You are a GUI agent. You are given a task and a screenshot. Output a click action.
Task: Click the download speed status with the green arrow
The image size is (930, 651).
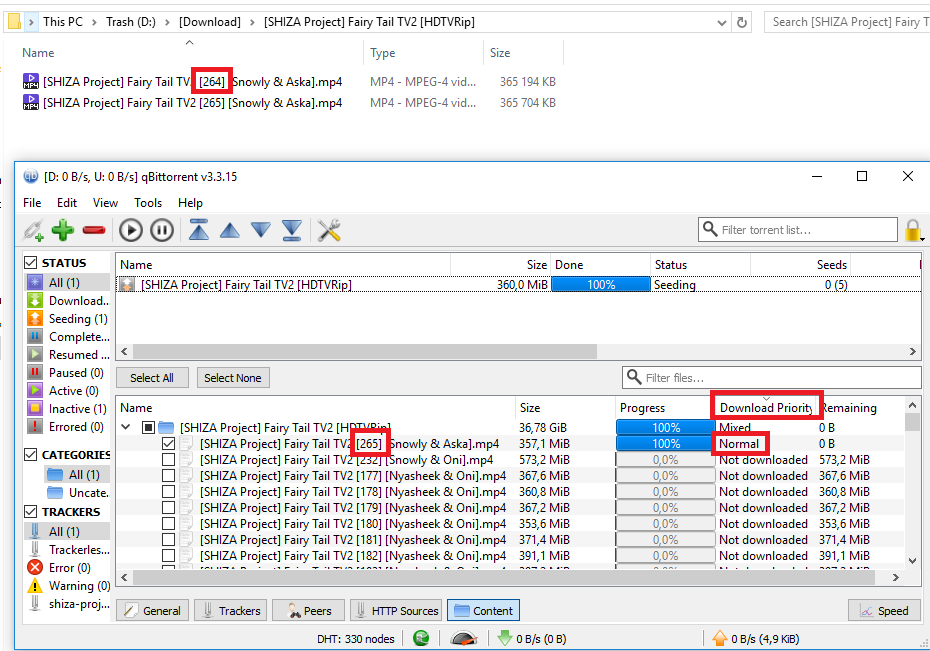tap(531, 639)
